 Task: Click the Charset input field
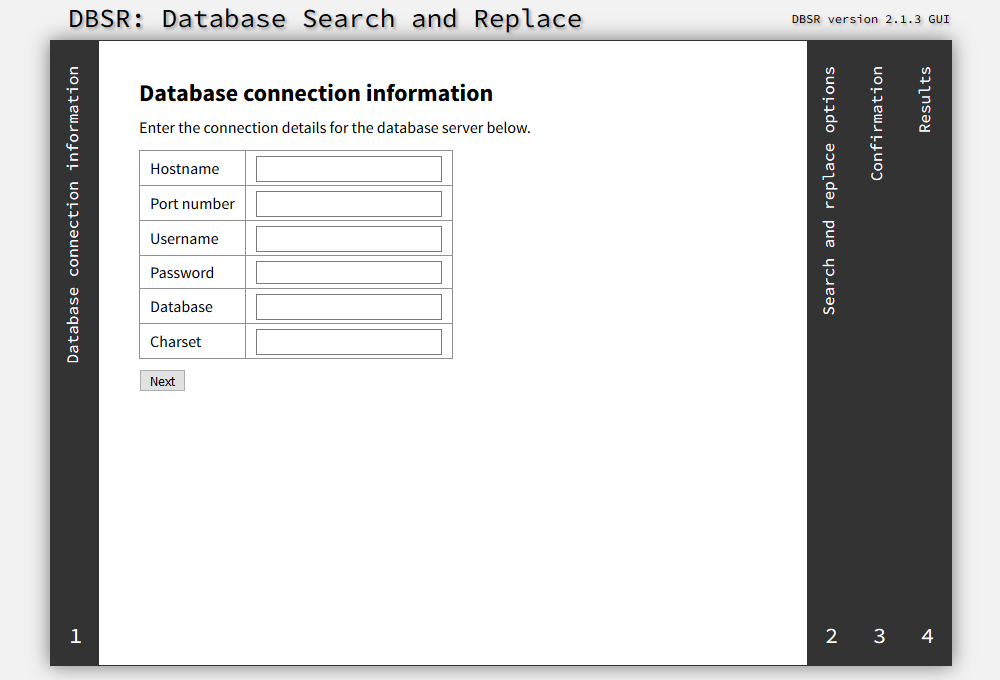(348, 342)
